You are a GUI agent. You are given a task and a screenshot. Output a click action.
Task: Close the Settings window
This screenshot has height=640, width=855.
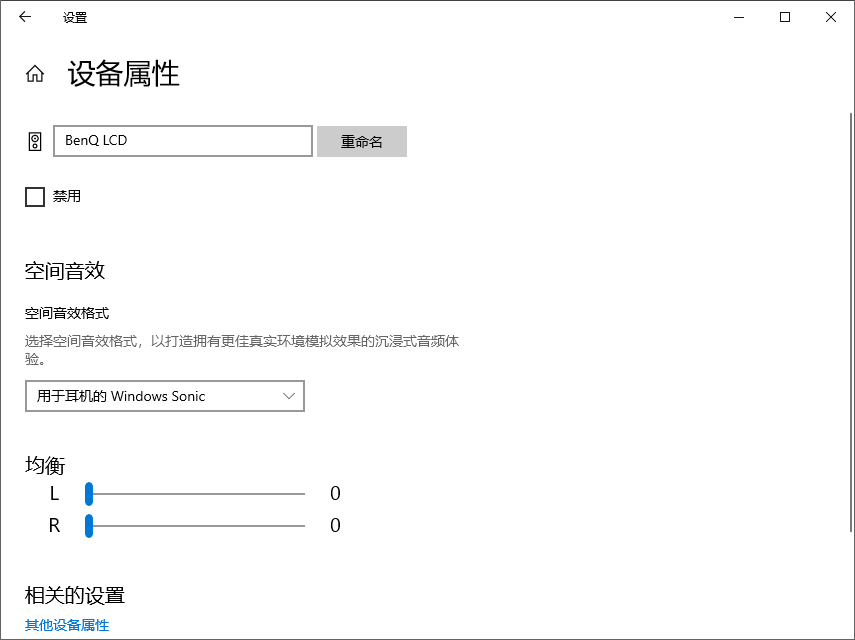(830, 17)
